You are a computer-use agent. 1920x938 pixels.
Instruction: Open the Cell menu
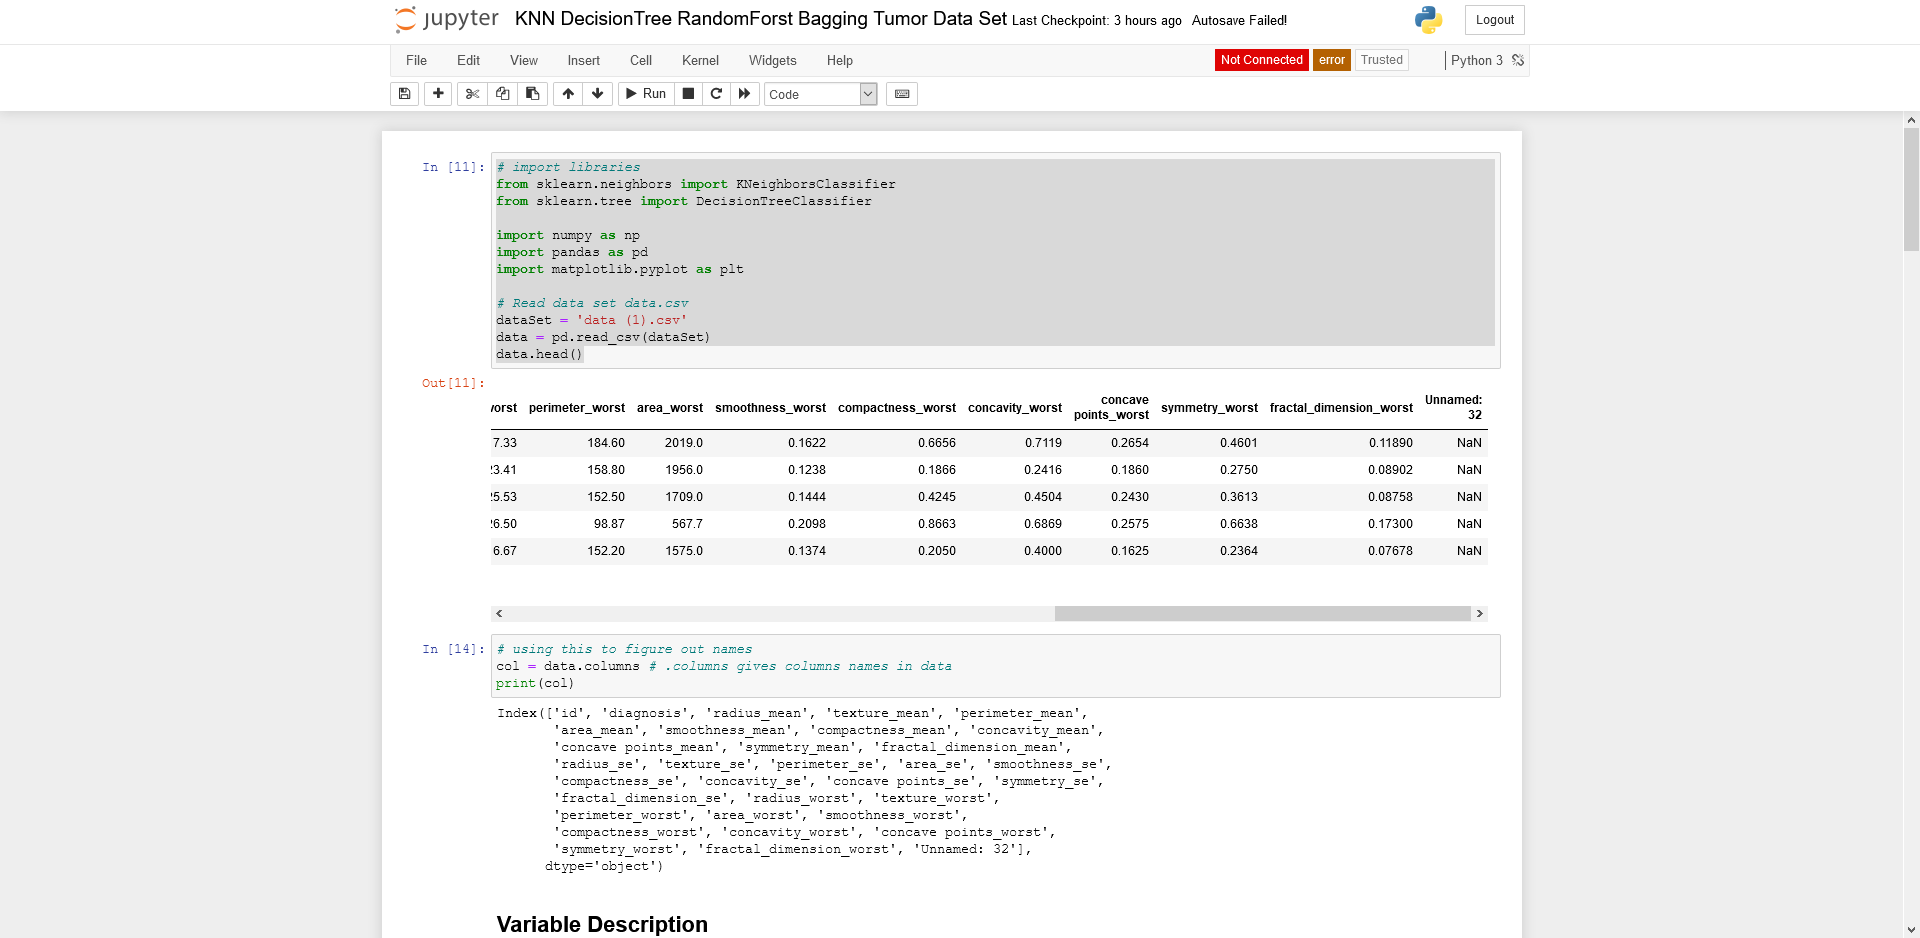[640, 60]
